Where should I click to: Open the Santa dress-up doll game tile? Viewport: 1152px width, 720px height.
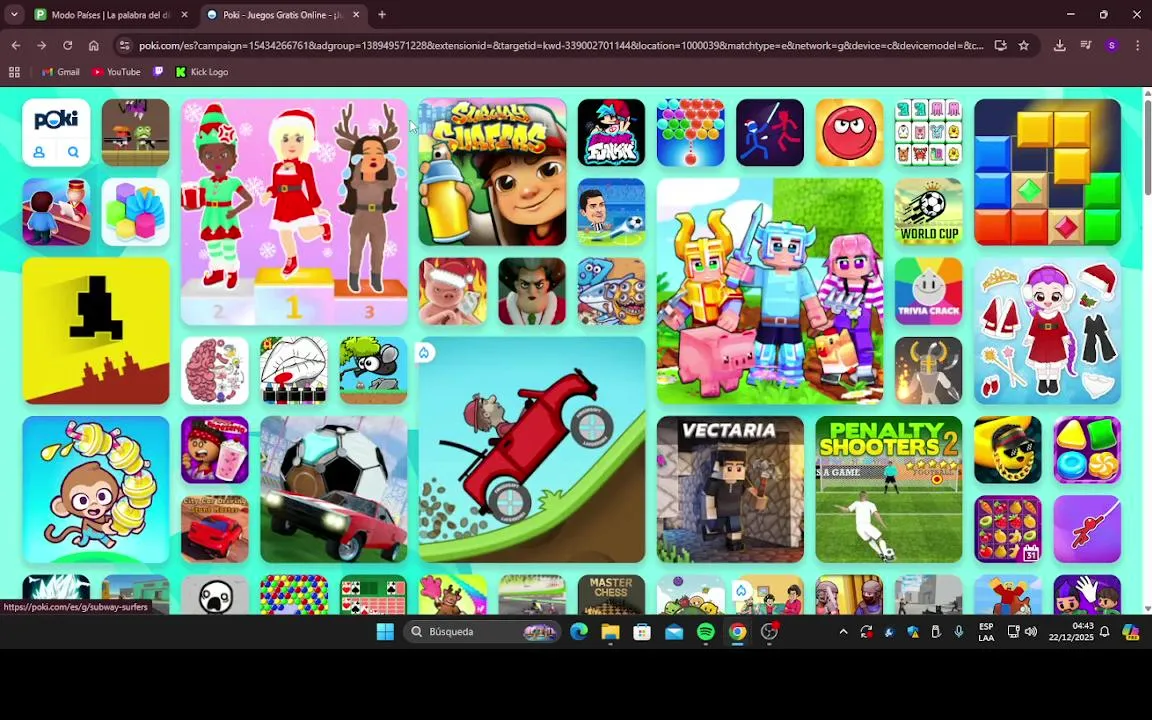1048,331
